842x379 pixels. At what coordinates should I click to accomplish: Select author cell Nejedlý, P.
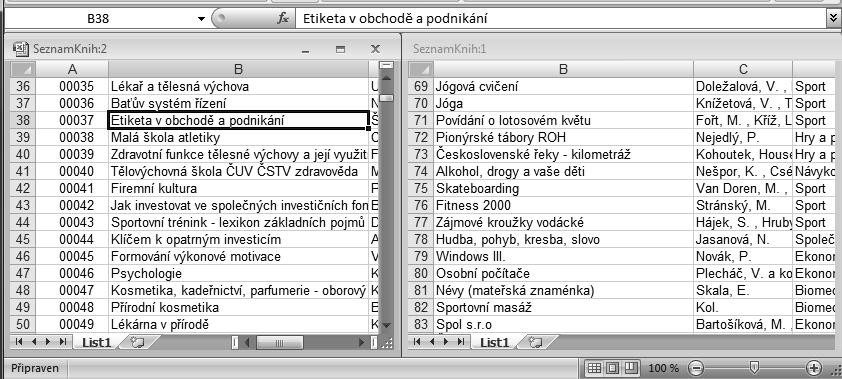click(743, 137)
